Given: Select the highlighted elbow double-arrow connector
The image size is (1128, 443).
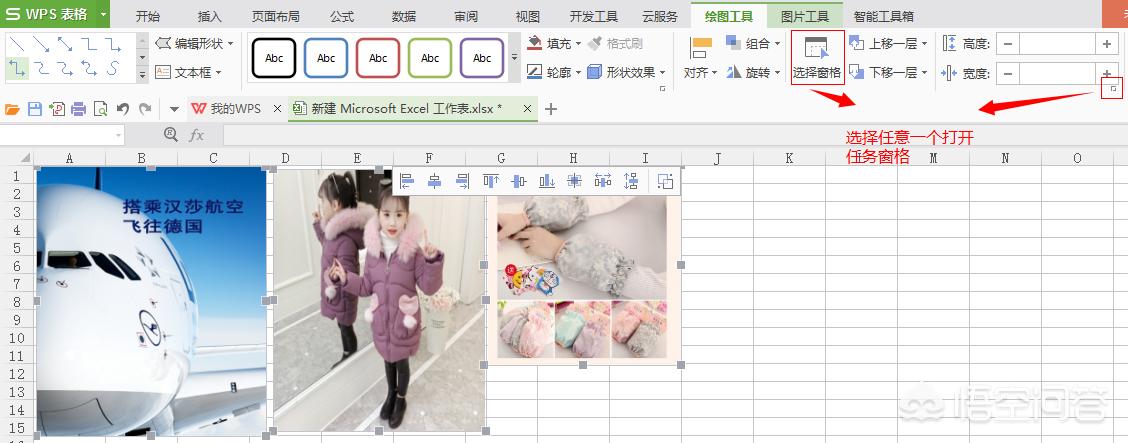Looking at the screenshot, I should point(17,69).
